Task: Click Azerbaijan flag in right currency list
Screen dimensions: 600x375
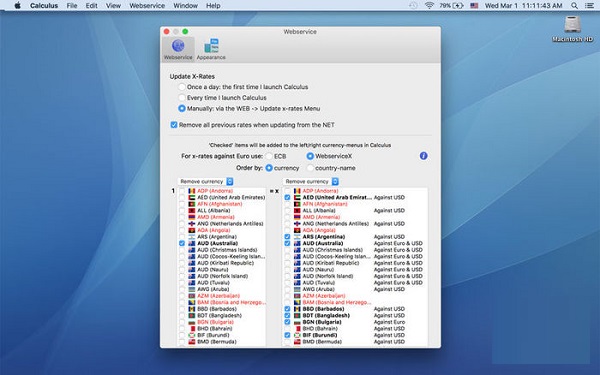Action: 297,296
